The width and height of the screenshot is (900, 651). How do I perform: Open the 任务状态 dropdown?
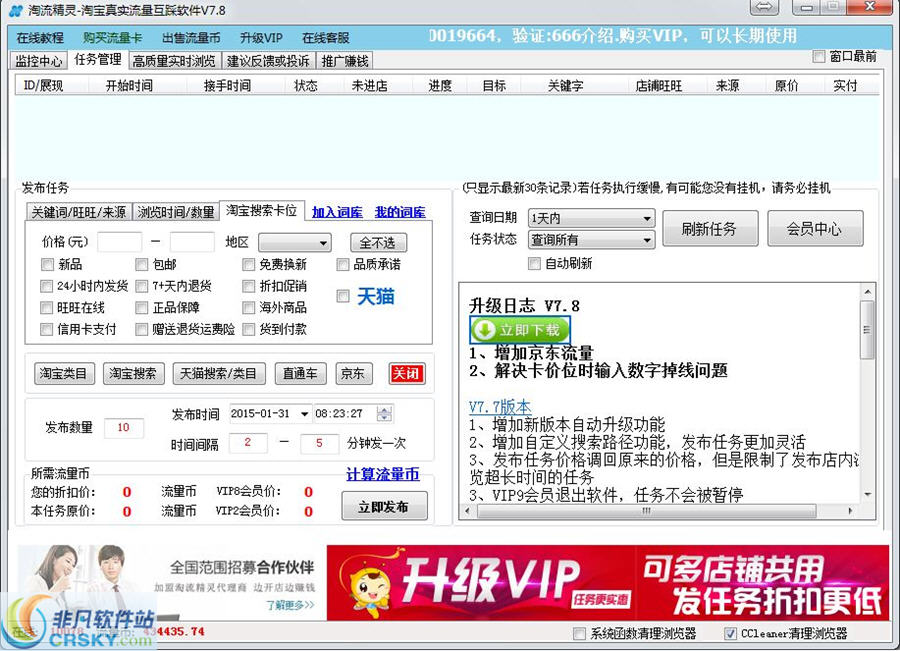[x=591, y=239]
